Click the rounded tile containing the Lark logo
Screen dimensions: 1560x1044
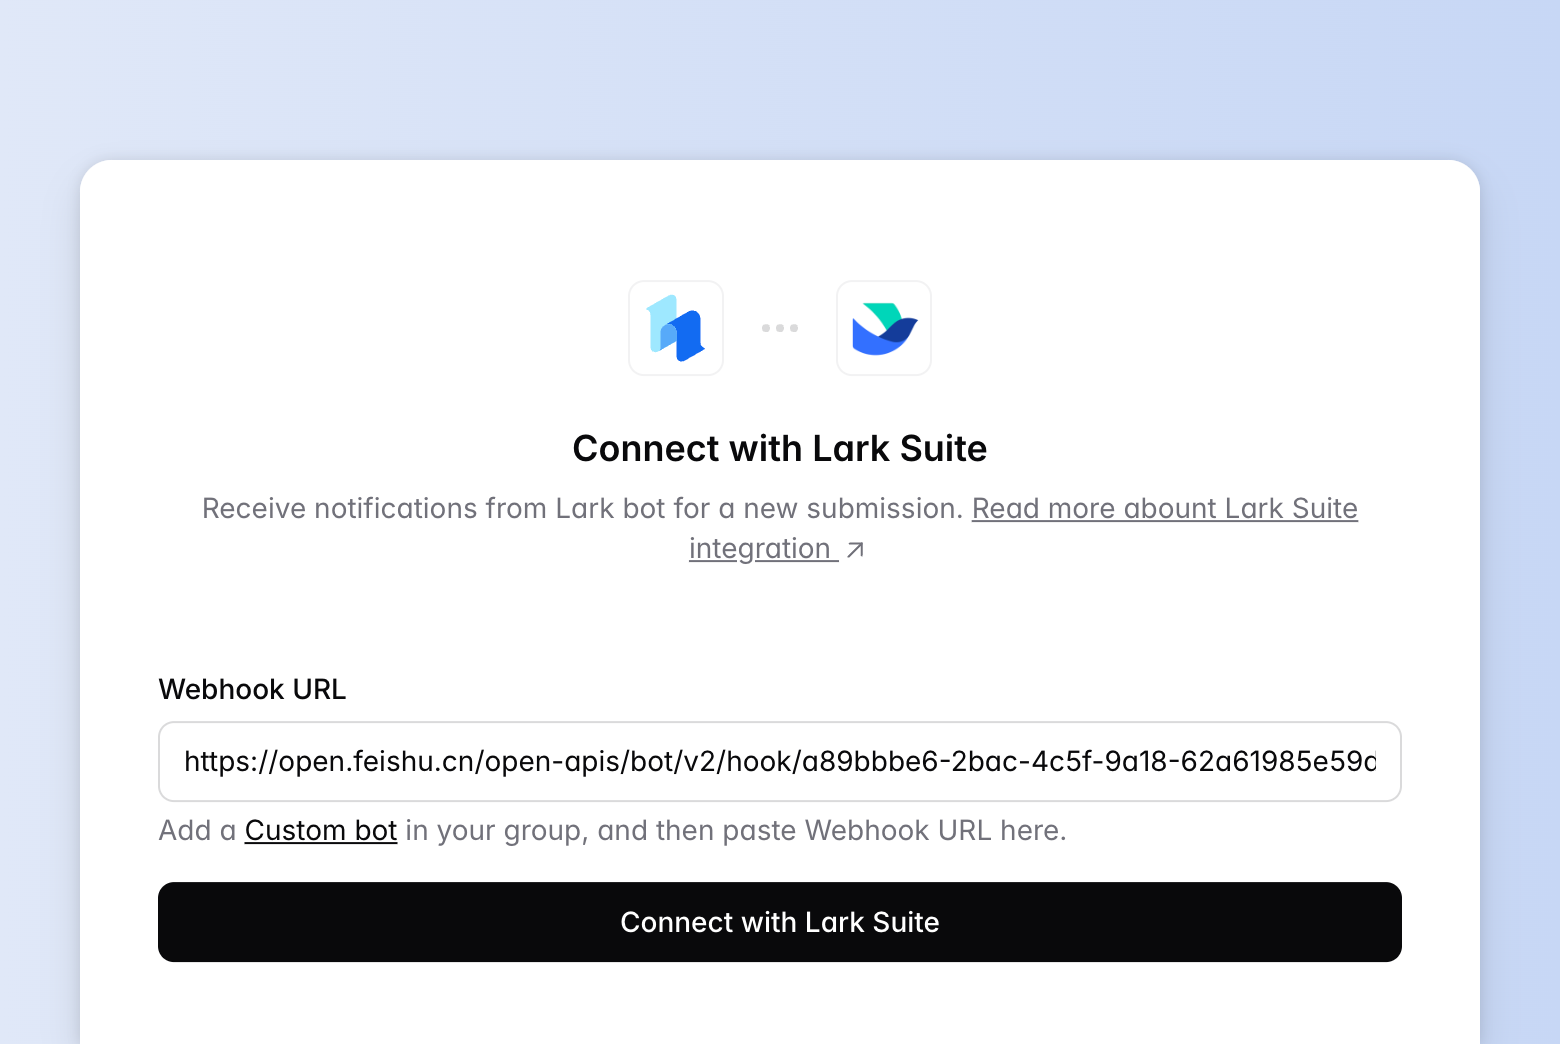click(x=883, y=328)
